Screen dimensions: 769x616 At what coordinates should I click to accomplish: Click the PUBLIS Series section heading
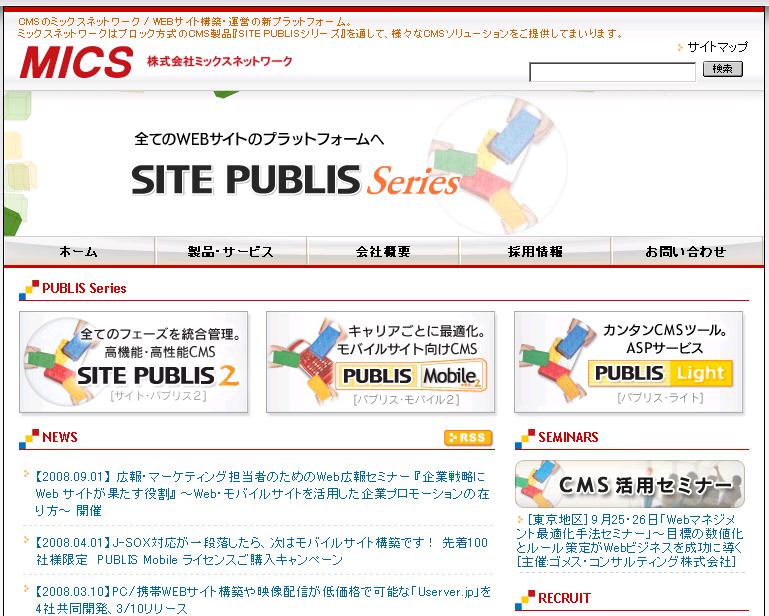(x=84, y=288)
